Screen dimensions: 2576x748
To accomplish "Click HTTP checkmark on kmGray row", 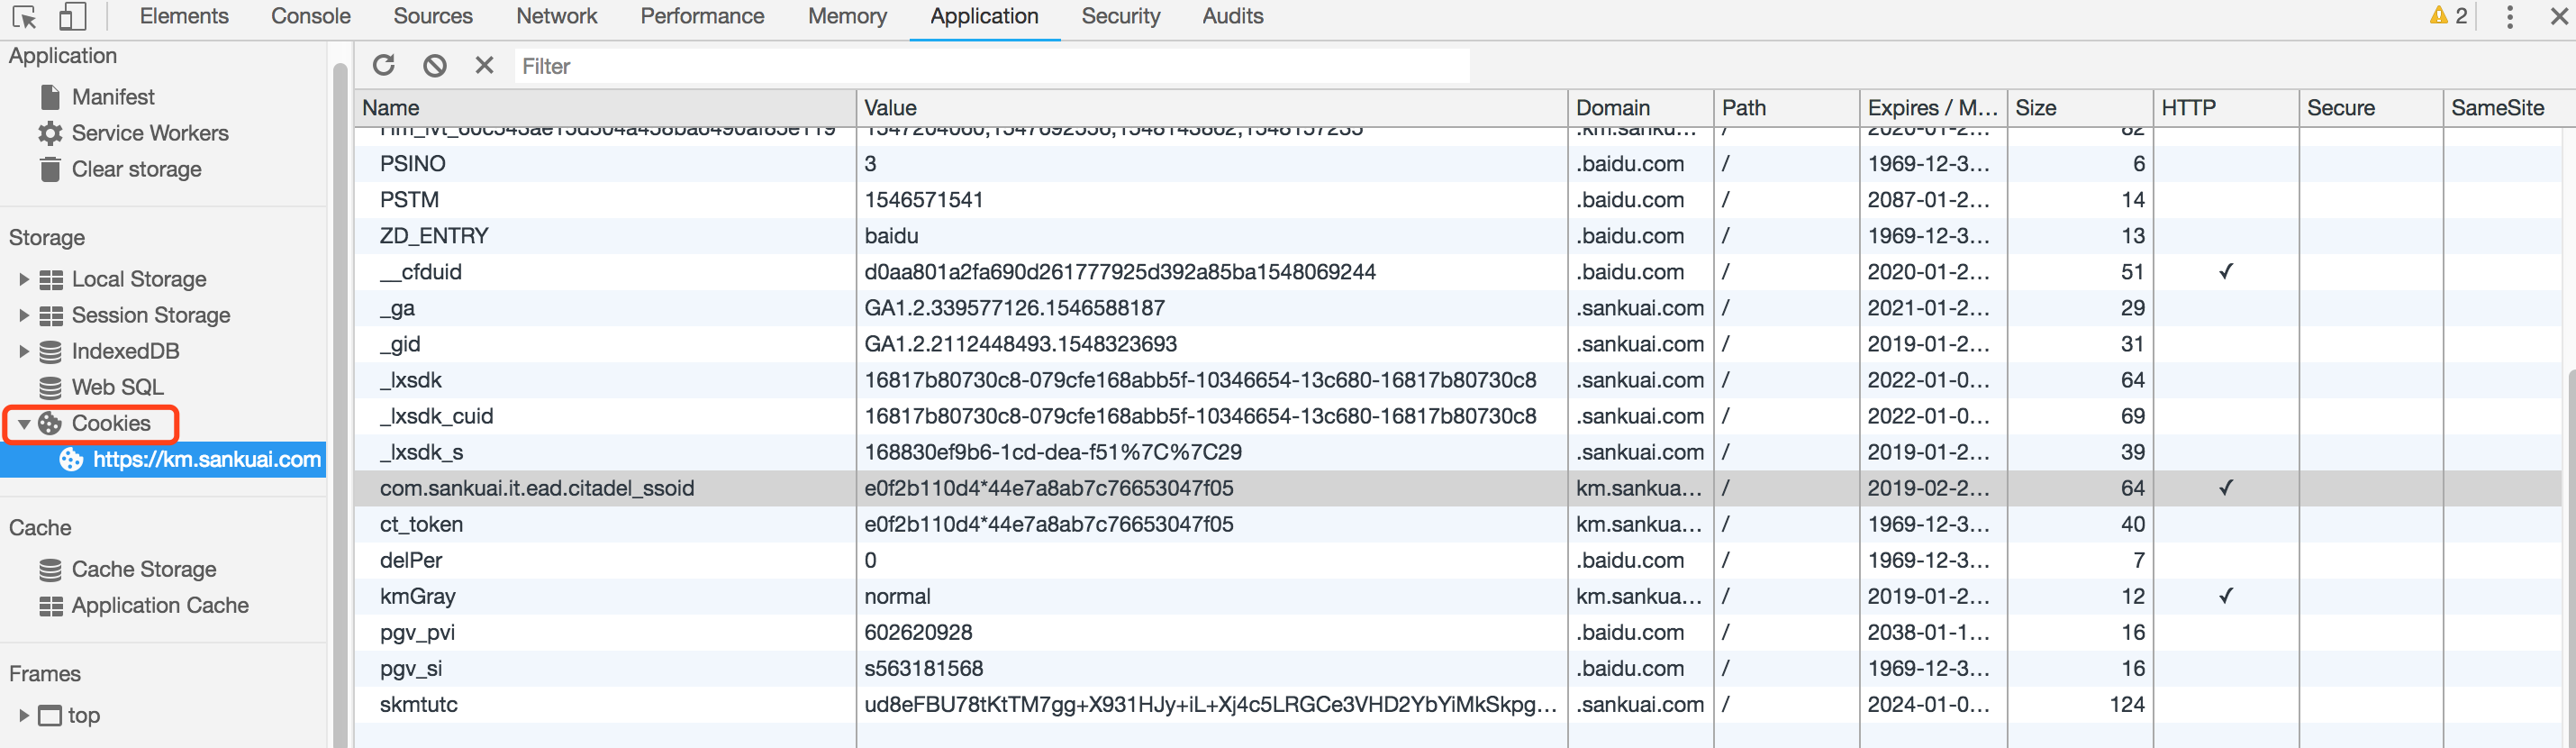I will tap(2225, 596).
